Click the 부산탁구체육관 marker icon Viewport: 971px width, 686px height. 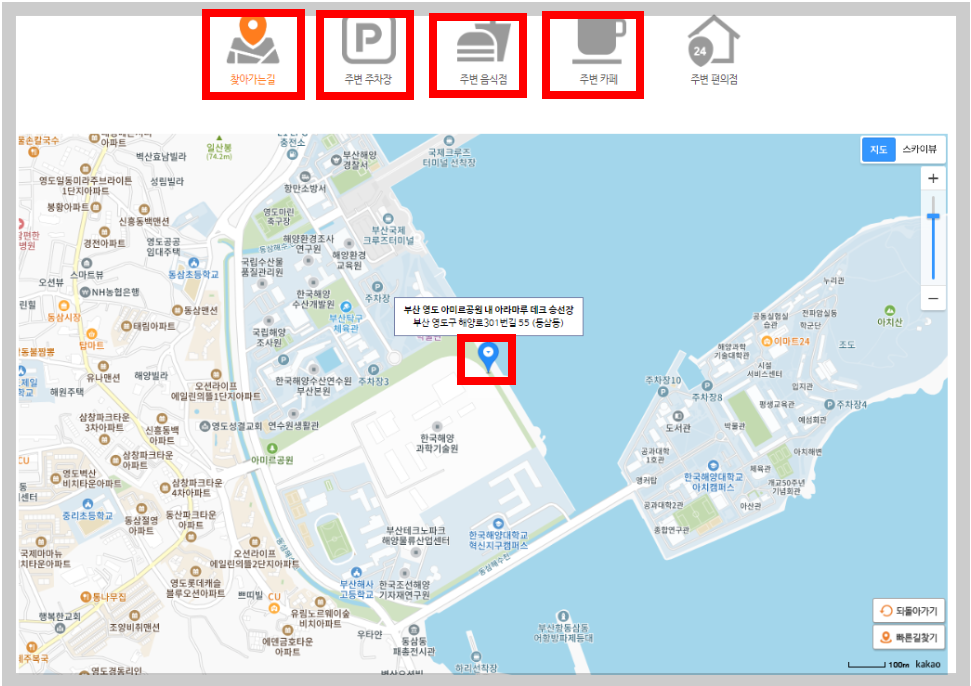coord(346,306)
